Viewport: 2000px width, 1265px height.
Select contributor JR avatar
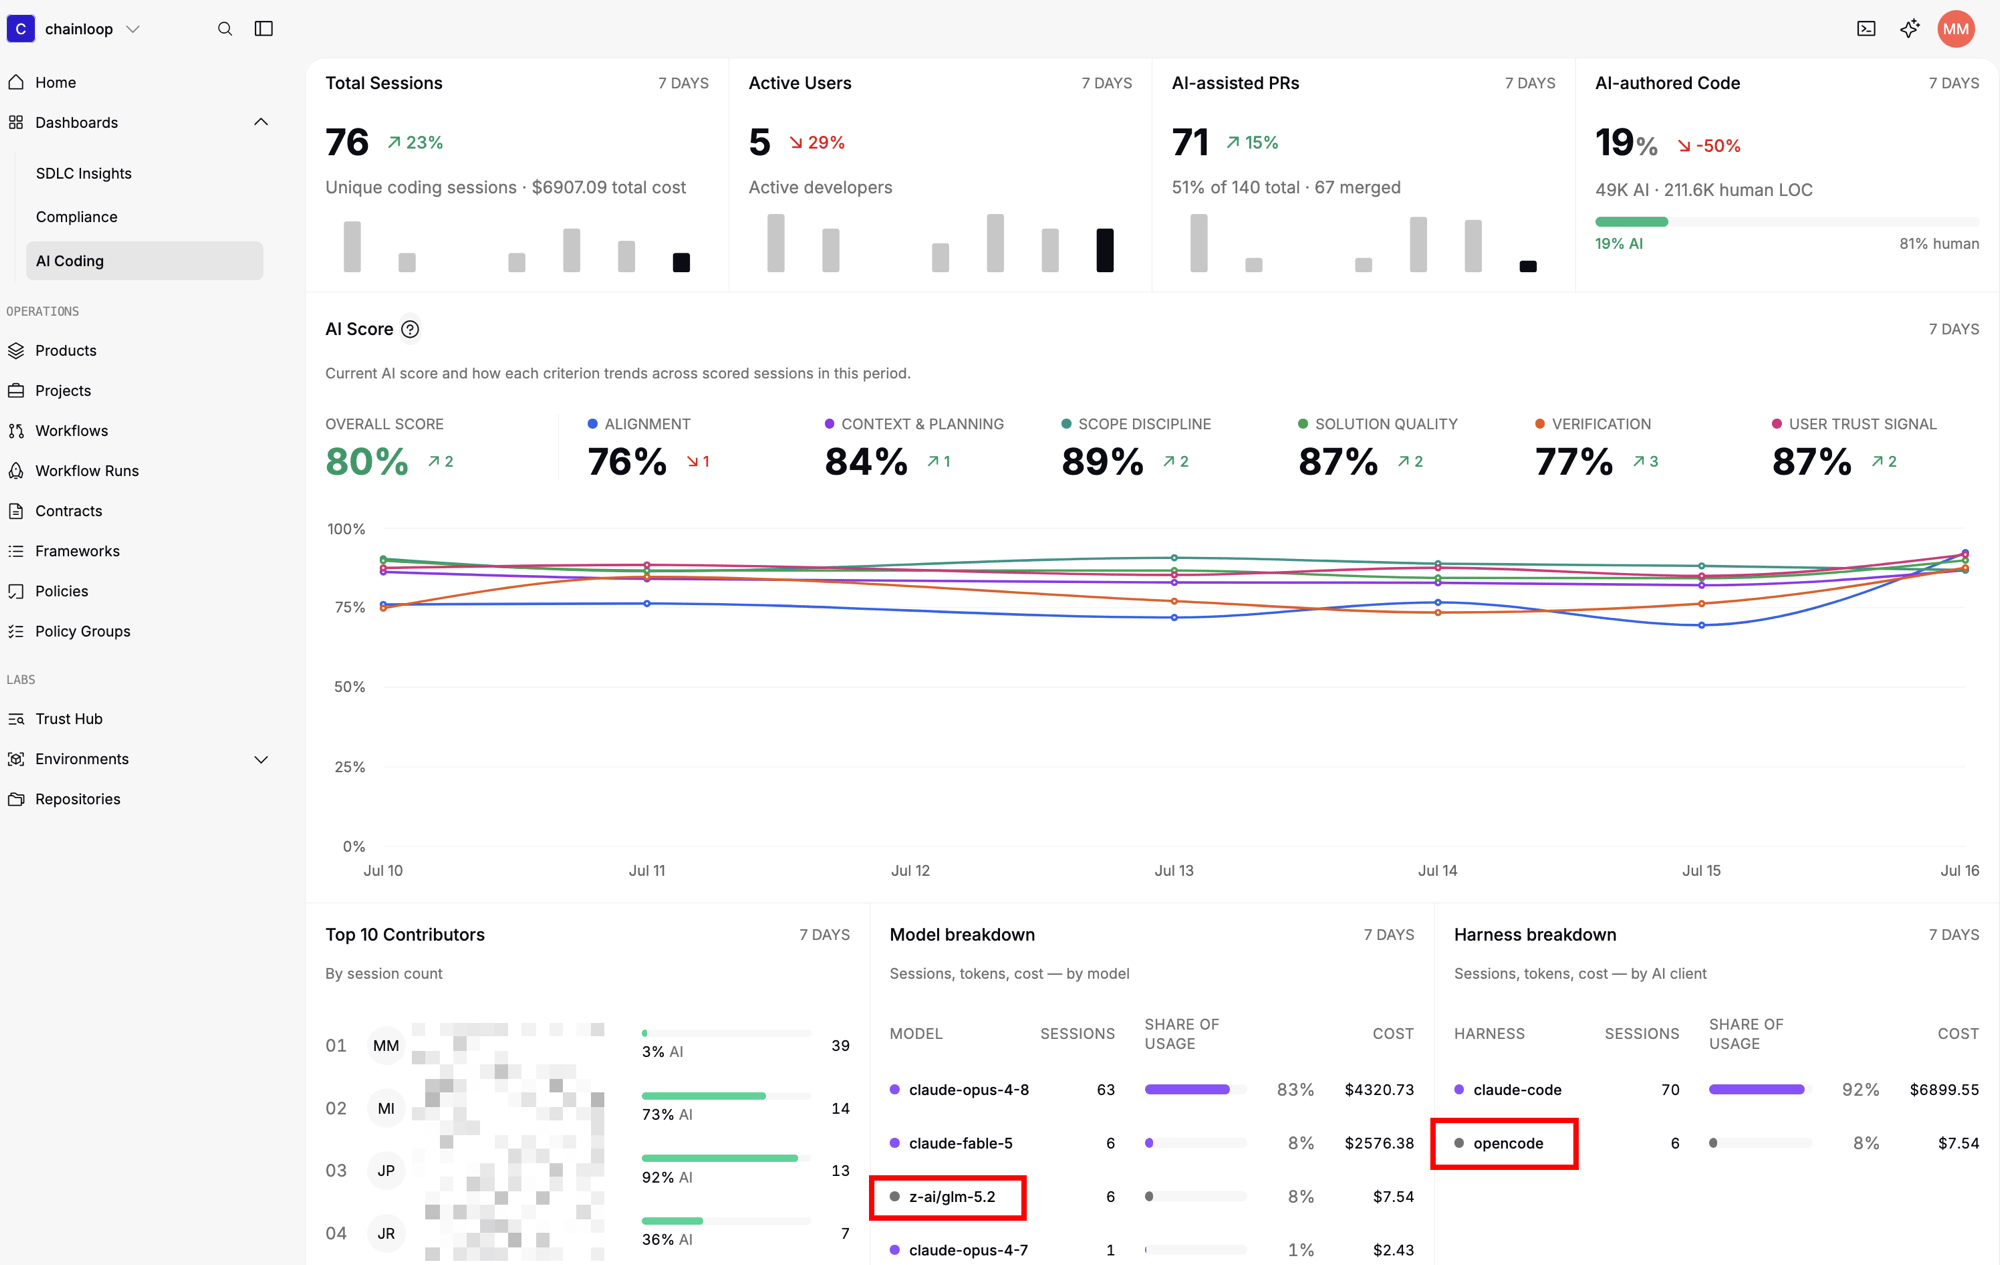(386, 1233)
